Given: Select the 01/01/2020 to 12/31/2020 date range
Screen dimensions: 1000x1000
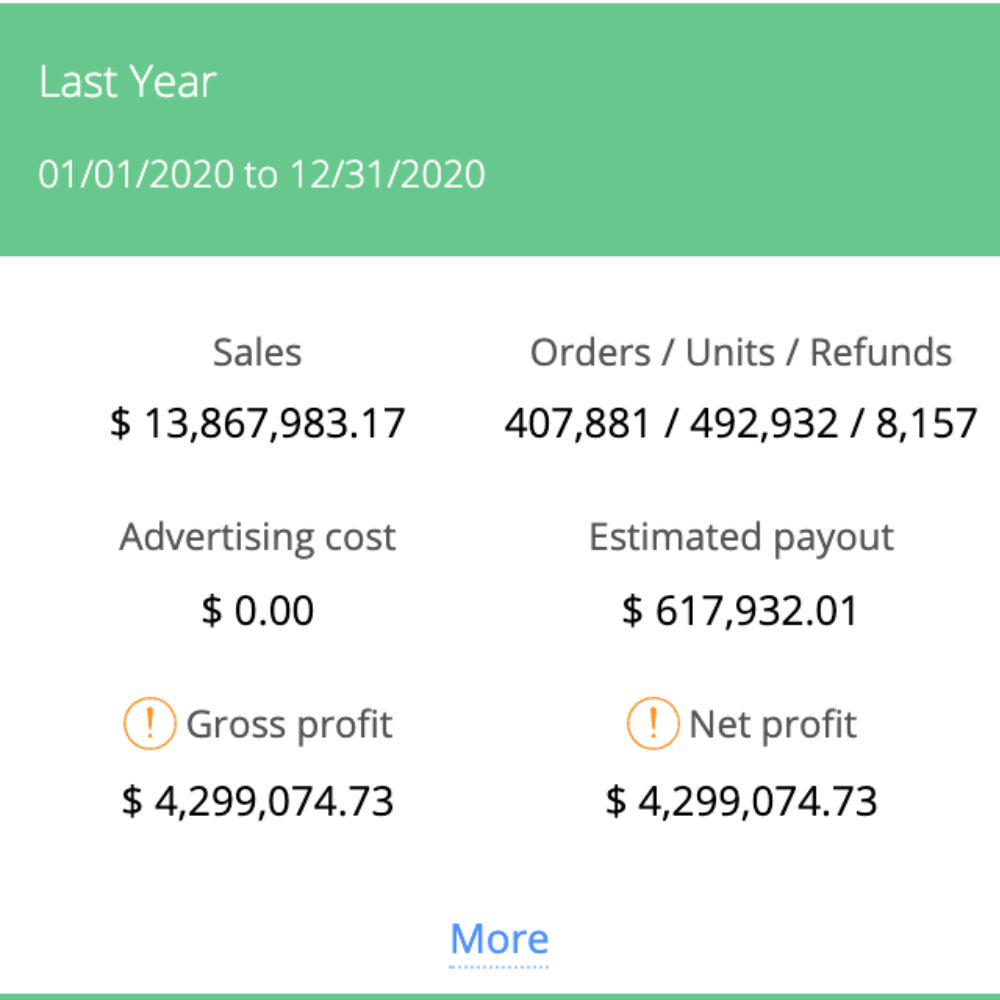Looking at the screenshot, I should tap(262, 175).
